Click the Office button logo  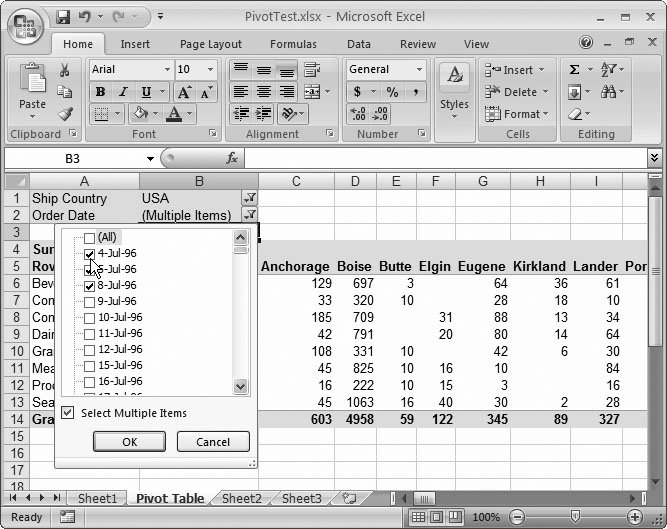click(25, 24)
